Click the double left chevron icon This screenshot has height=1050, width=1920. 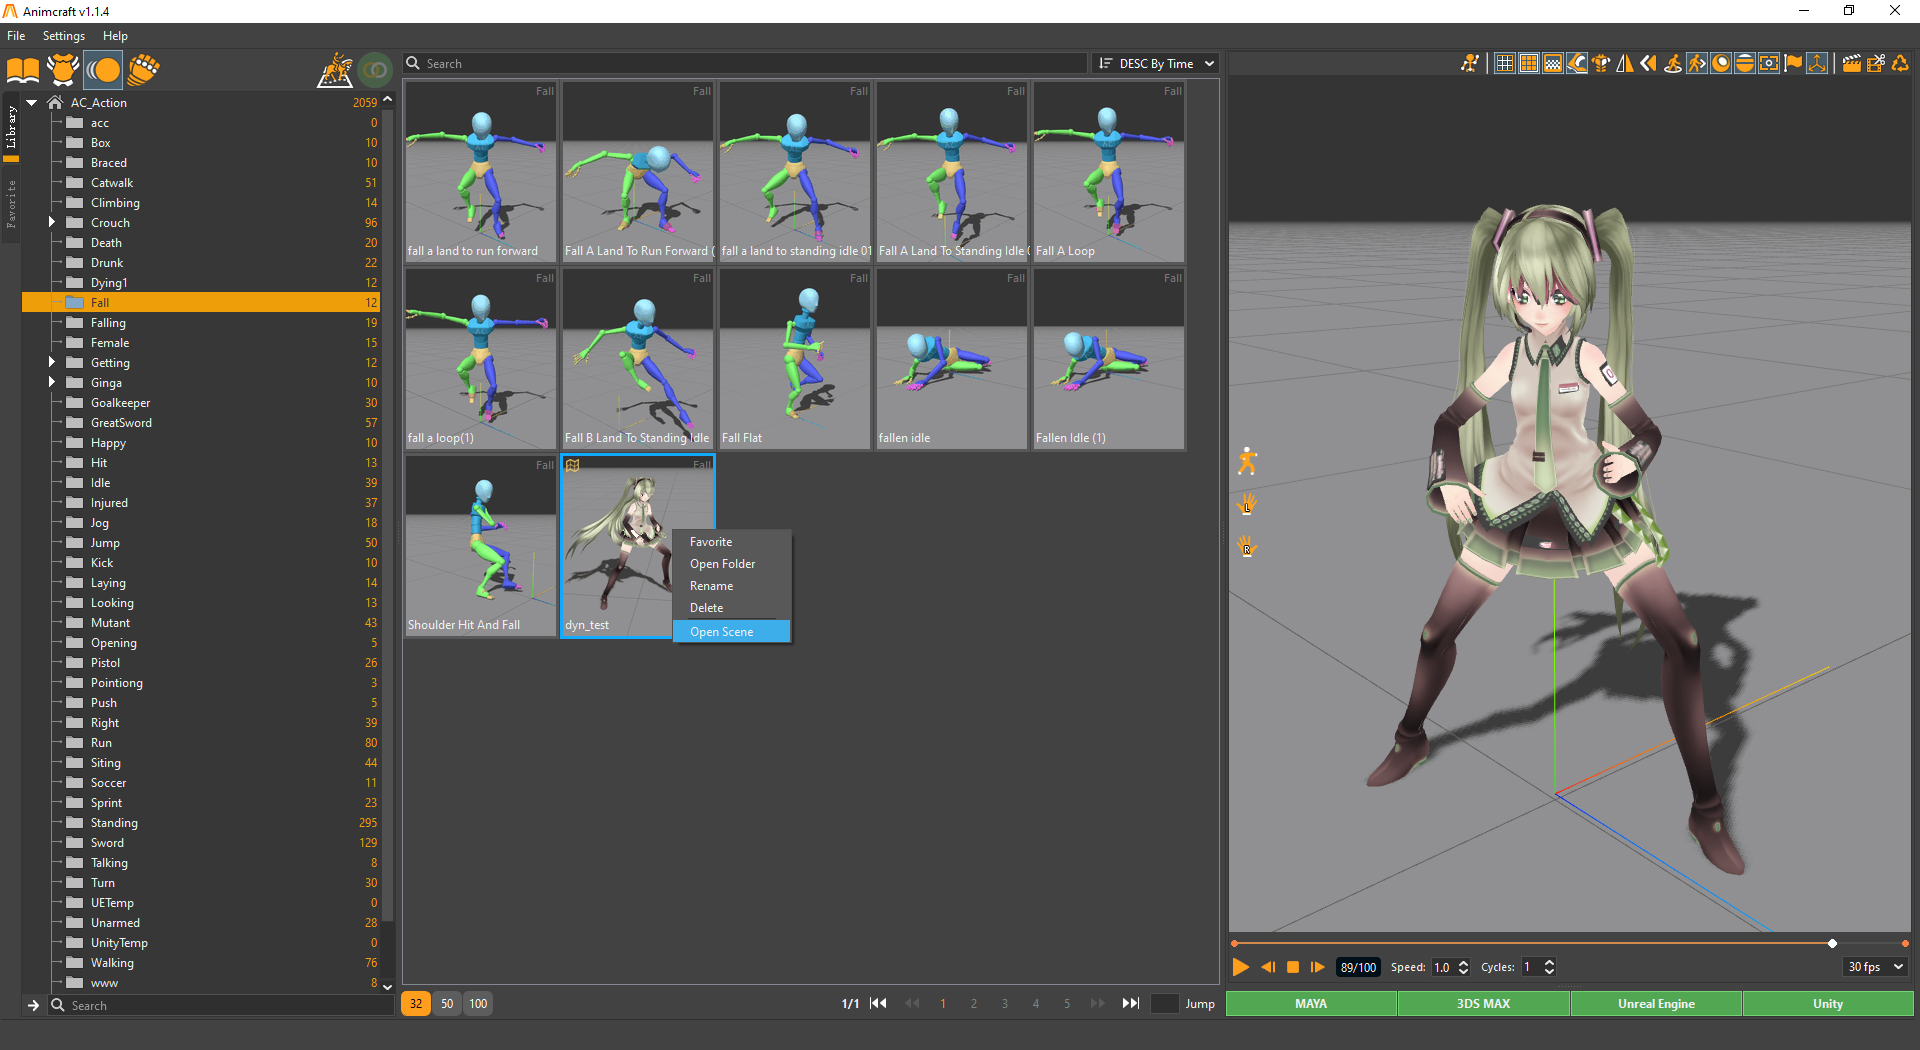pos(1649,63)
